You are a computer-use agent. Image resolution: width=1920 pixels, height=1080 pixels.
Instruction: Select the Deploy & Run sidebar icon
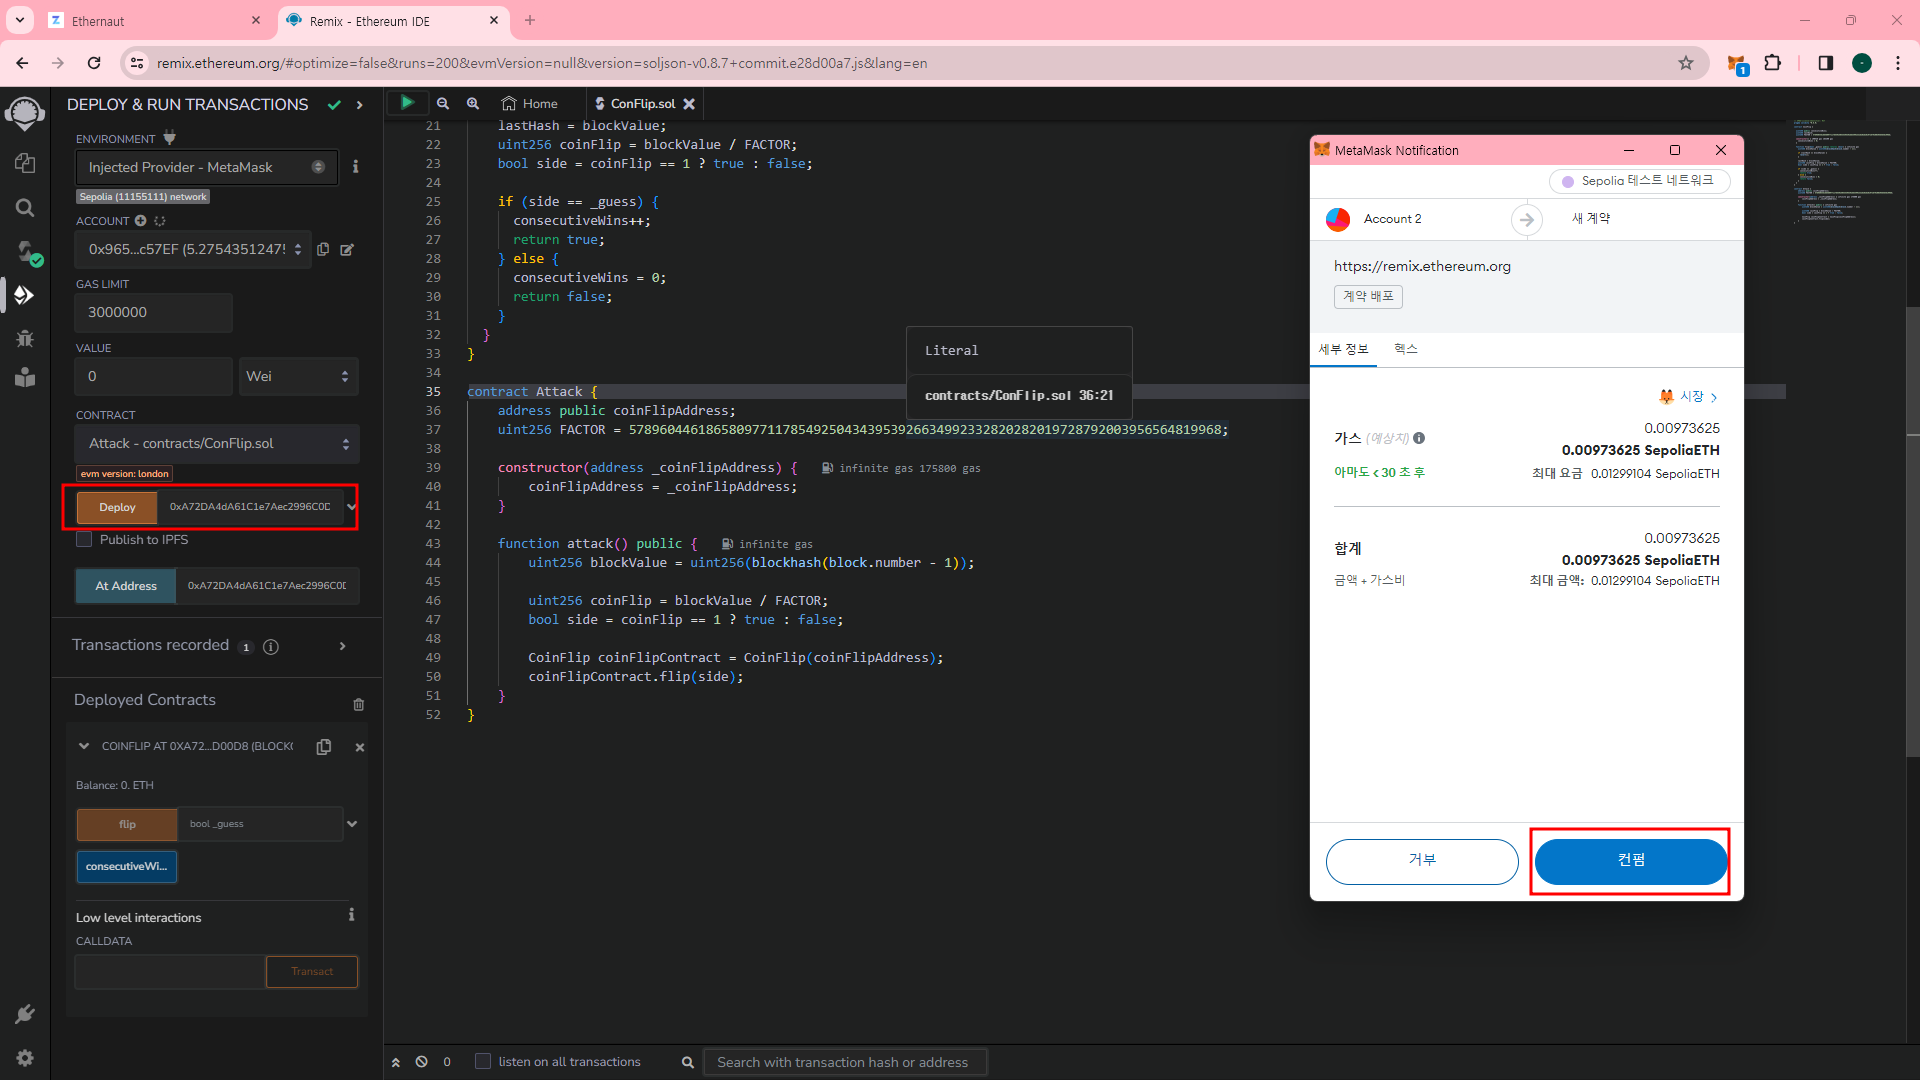coord(25,295)
